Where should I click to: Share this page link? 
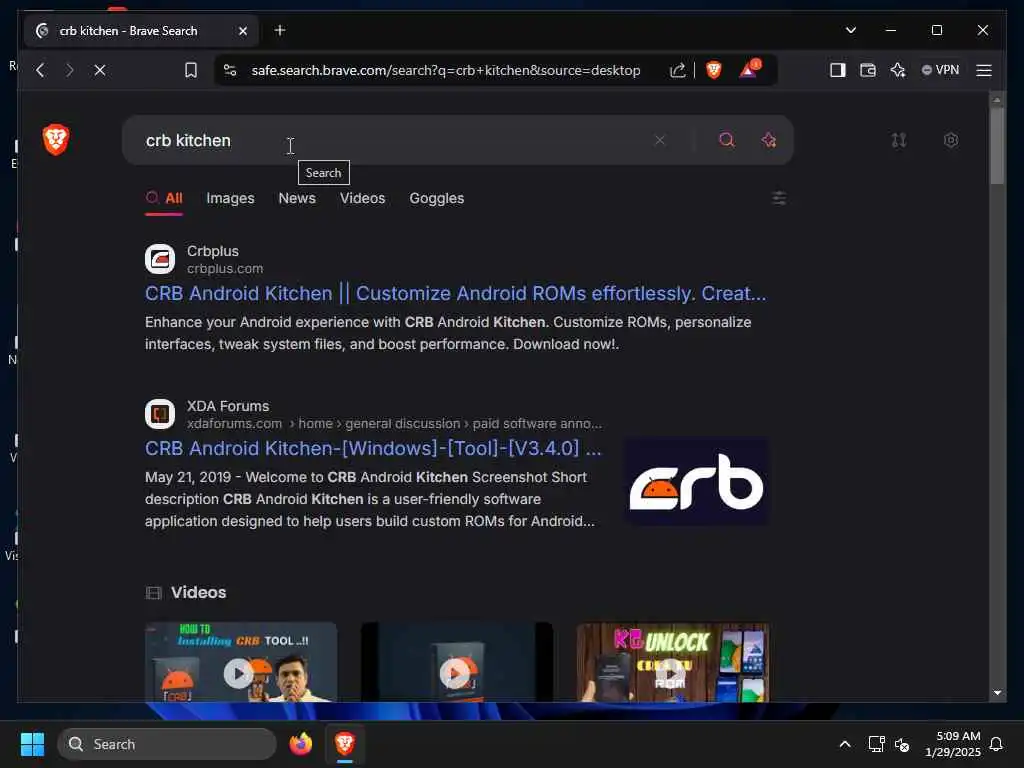click(x=678, y=70)
